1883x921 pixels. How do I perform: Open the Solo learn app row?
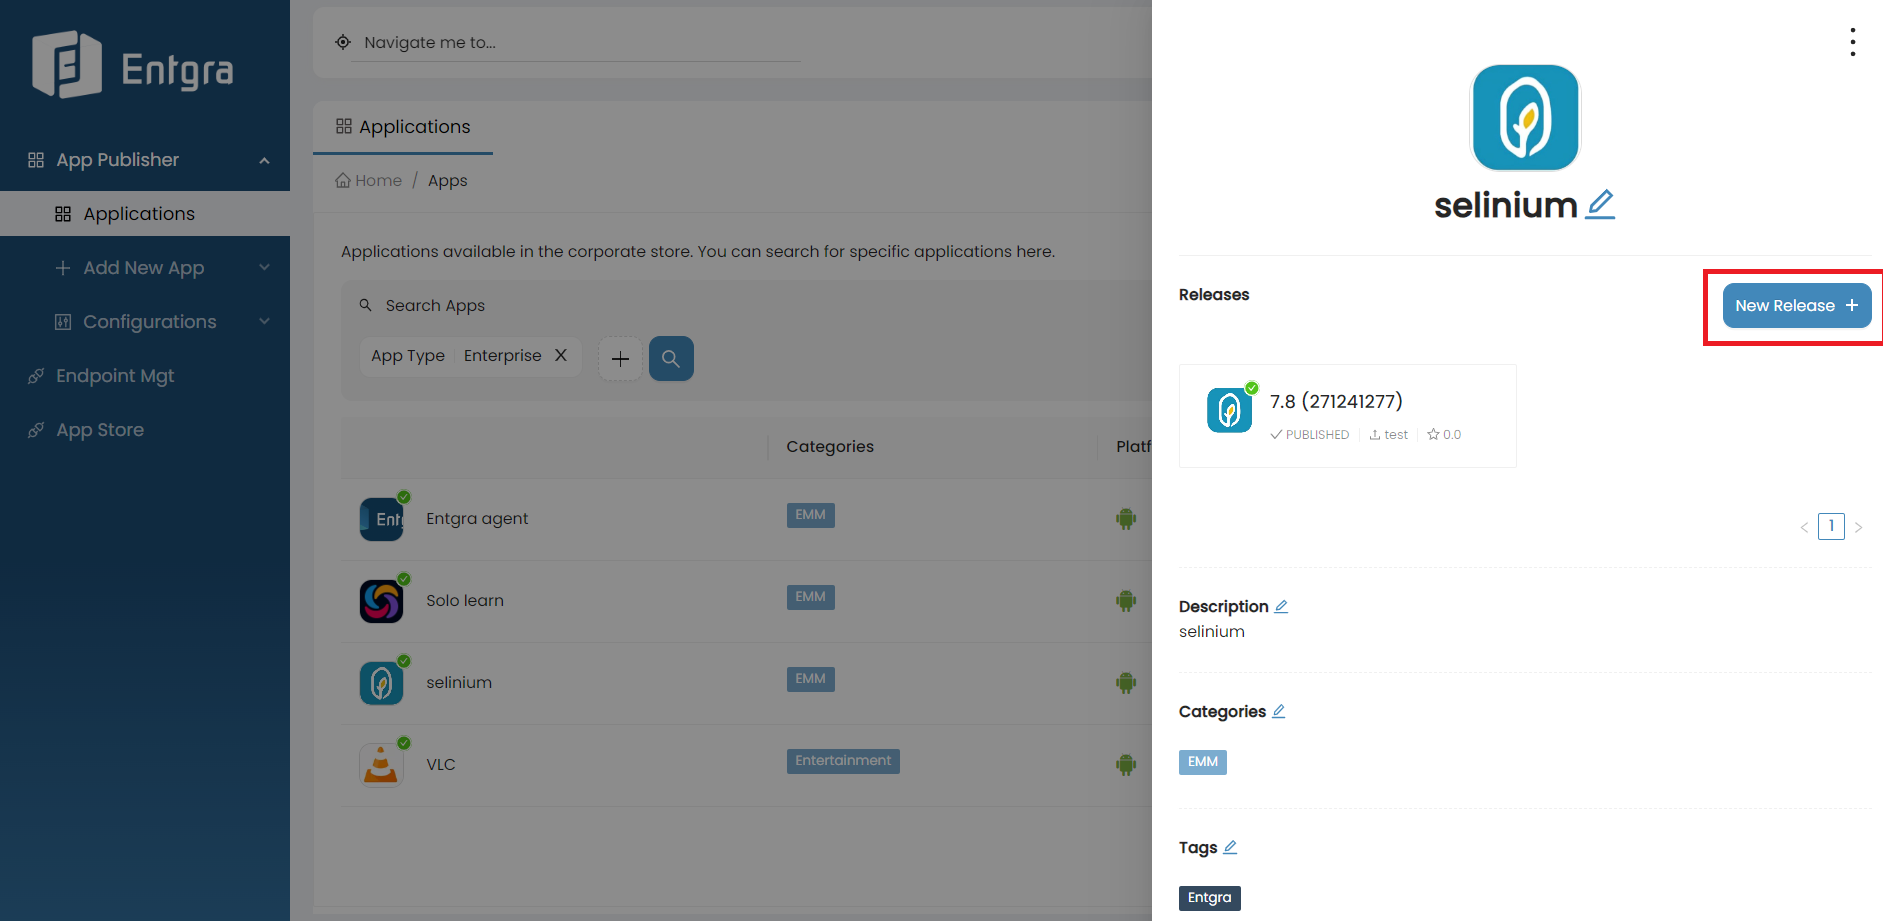745,601
